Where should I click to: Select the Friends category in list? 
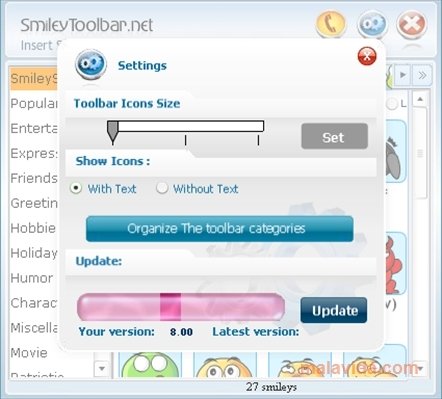click(x=34, y=178)
